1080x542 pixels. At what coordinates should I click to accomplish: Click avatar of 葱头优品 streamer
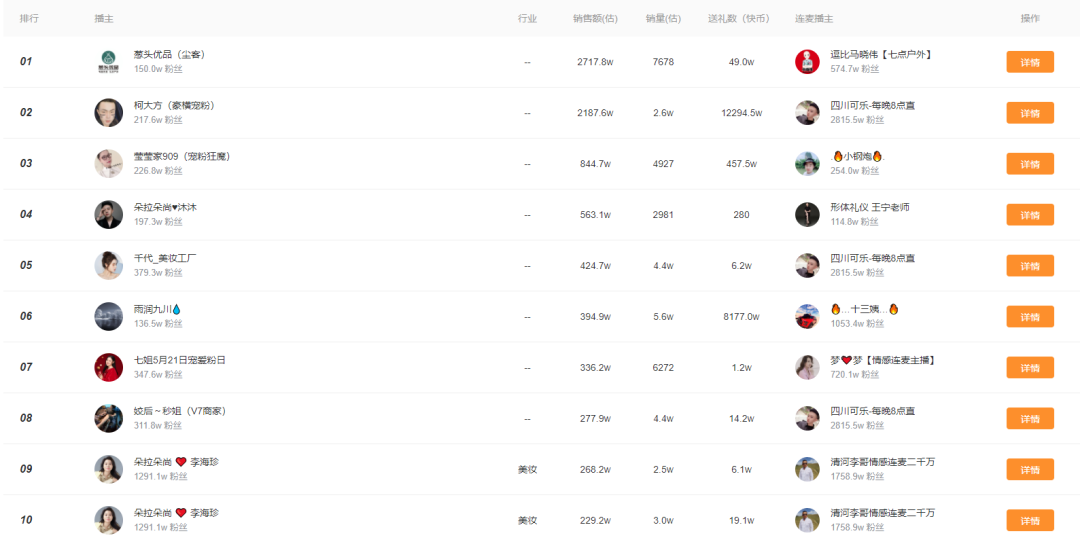pos(109,62)
